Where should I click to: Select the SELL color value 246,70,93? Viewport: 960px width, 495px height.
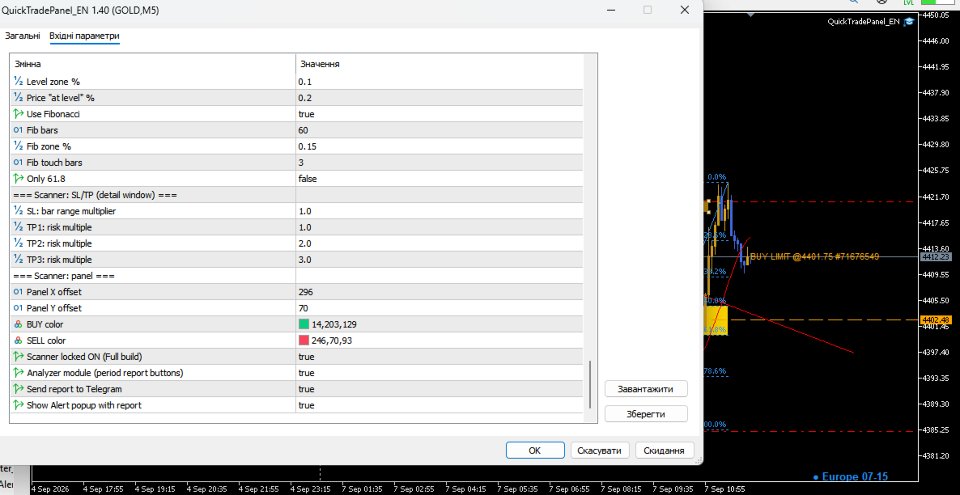[x=332, y=341]
